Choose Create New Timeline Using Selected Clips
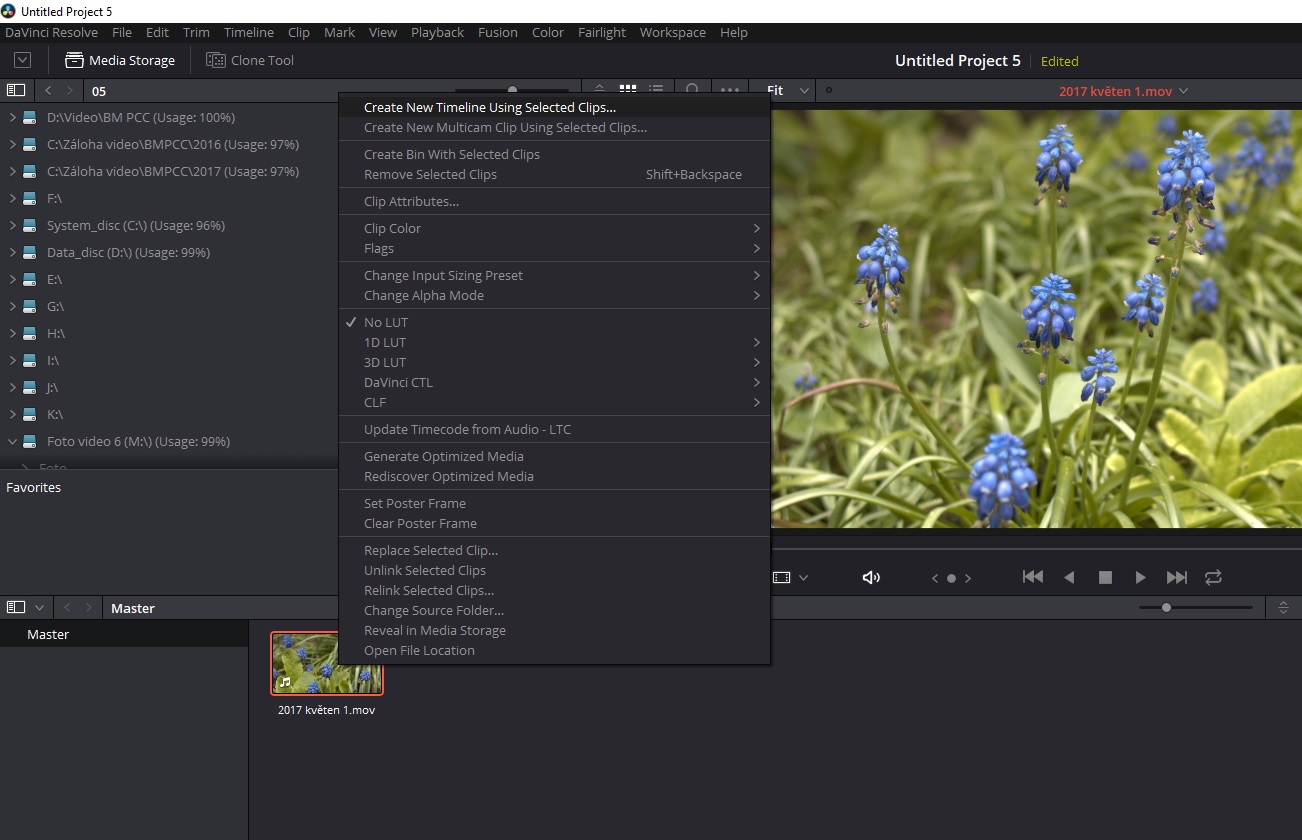1302x840 pixels. pos(490,107)
